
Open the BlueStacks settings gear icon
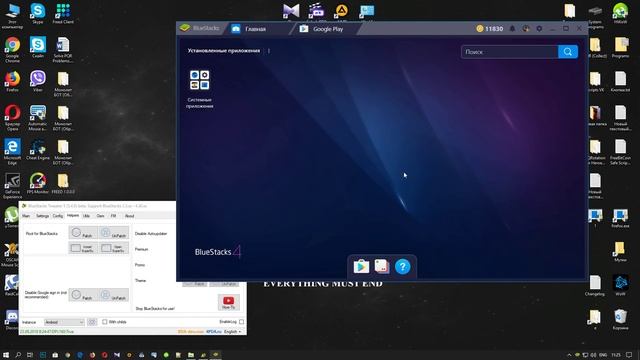539,29
